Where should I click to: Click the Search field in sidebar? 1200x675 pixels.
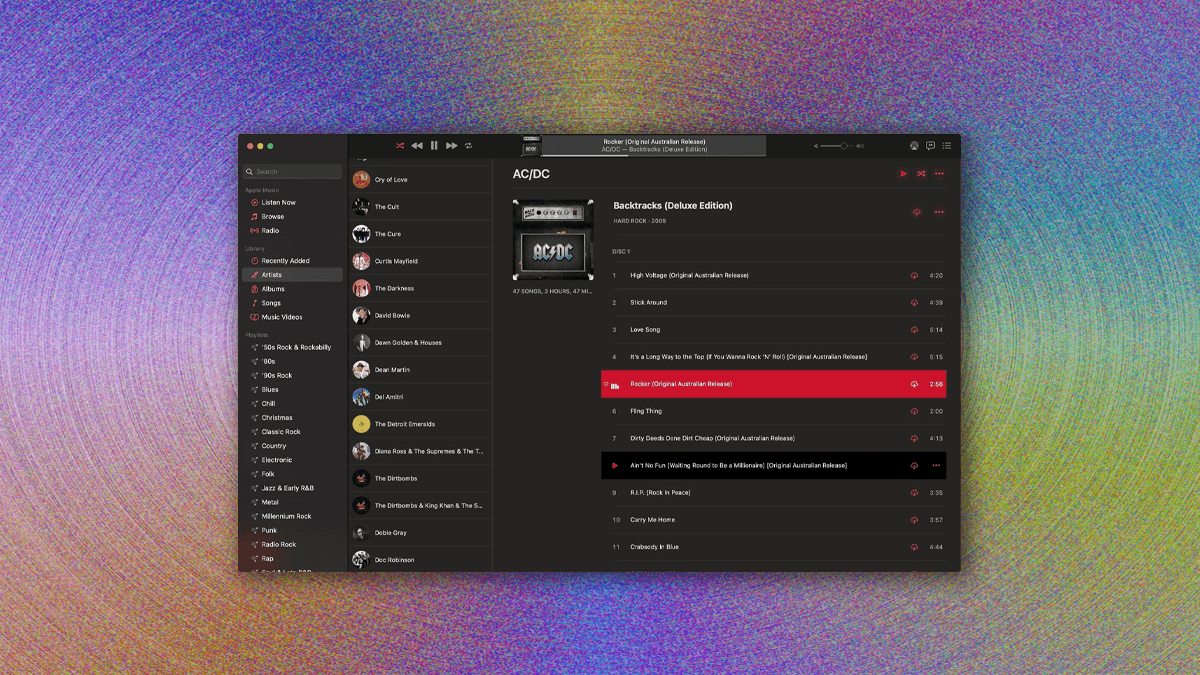pyautogui.click(x=293, y=172)
